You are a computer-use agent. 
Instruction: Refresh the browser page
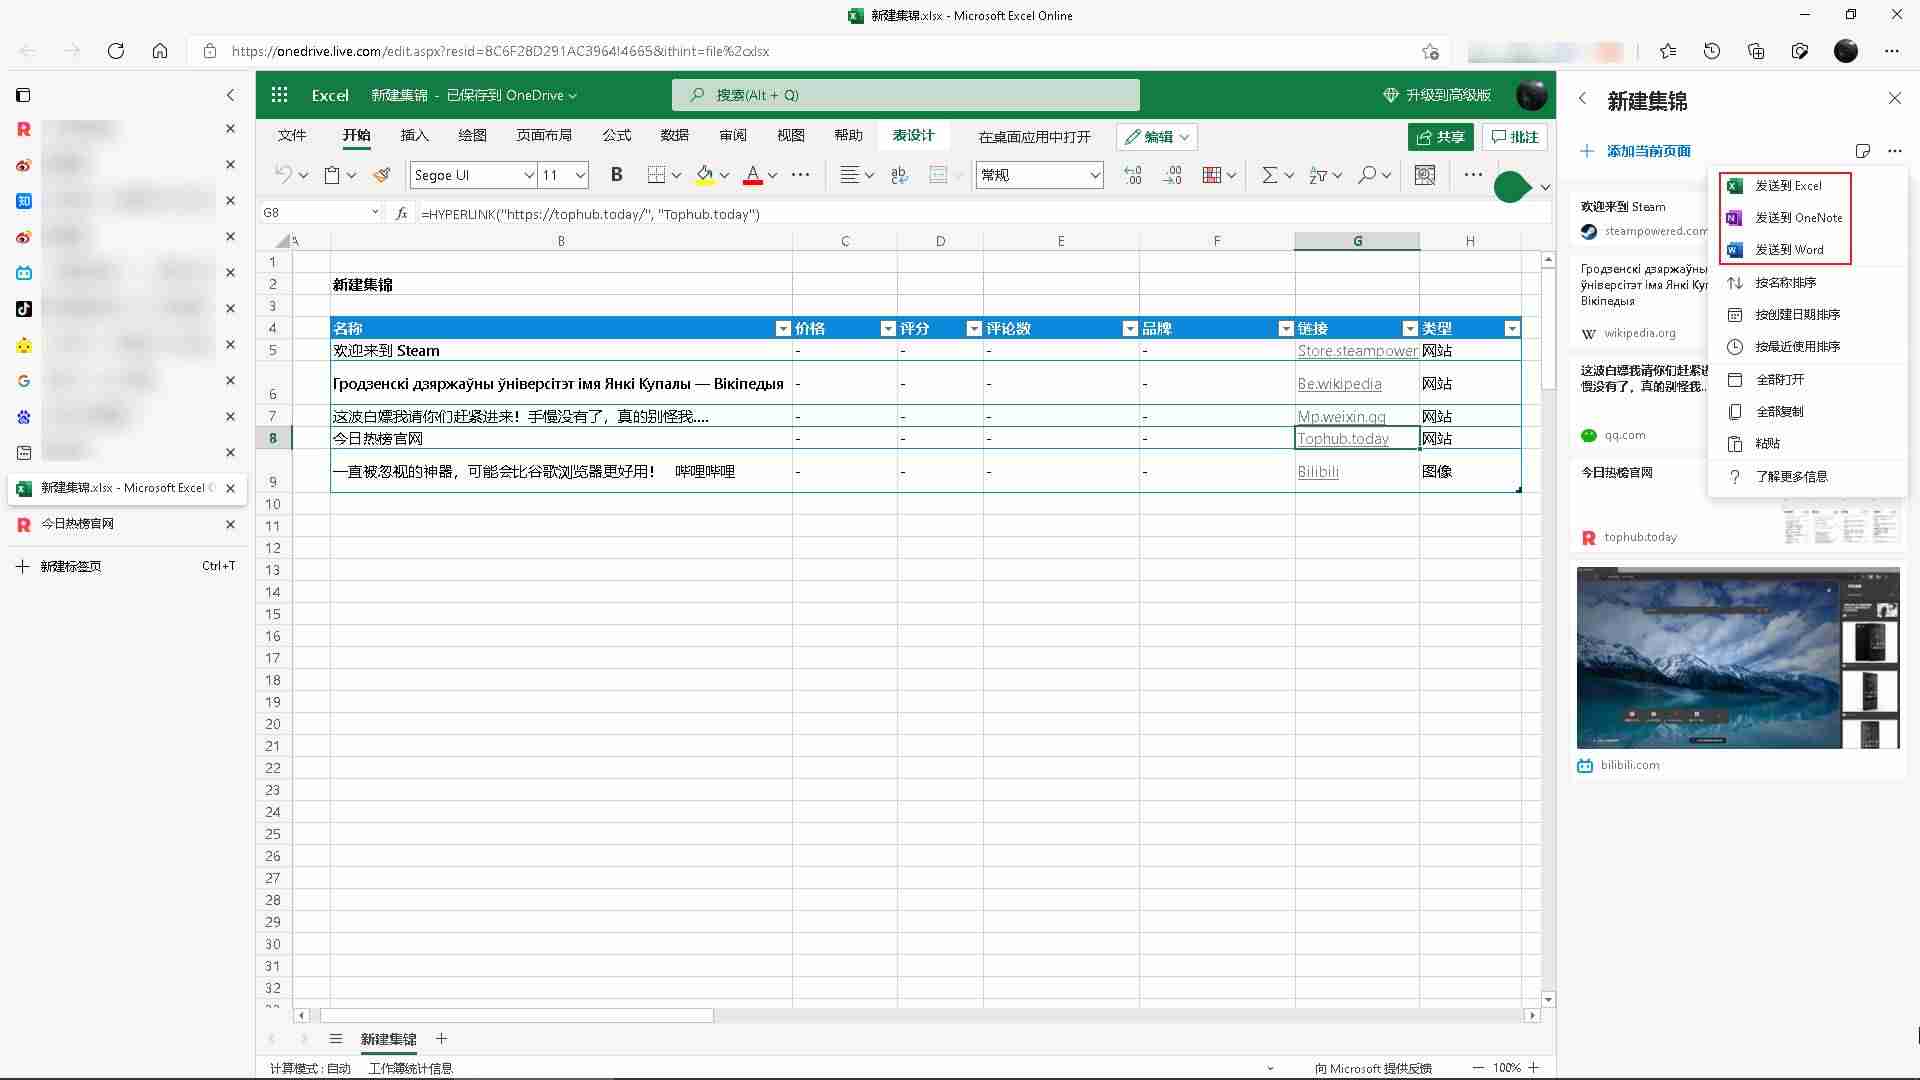pyautogui.click(x=116, y=51)
